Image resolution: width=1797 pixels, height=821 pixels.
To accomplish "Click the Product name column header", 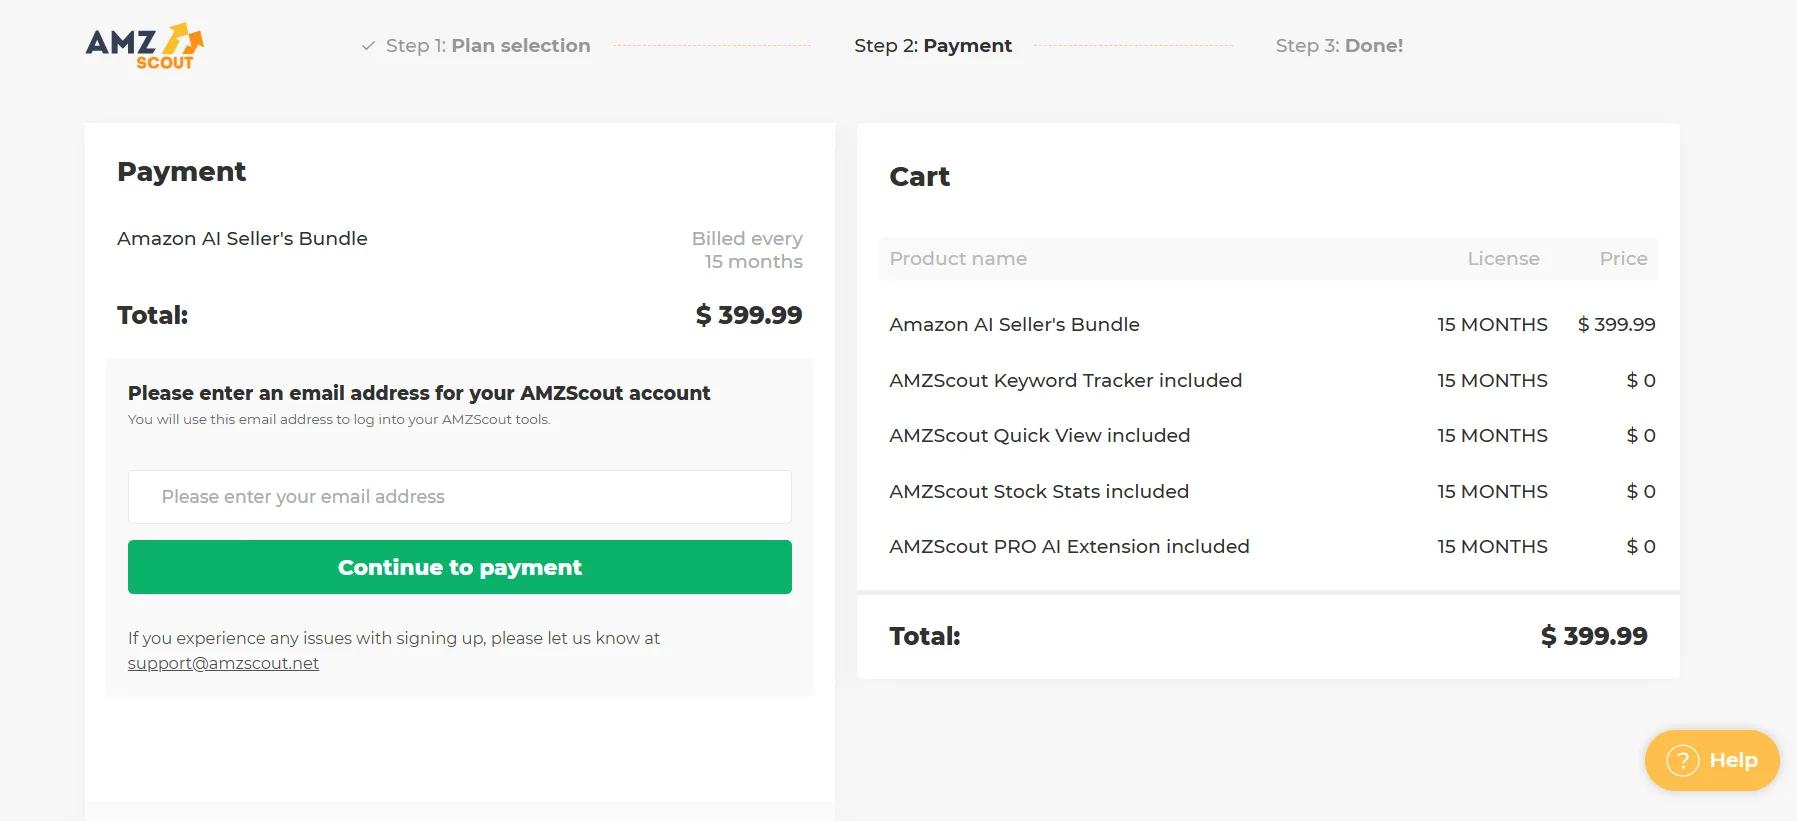I will (x=958, y=259).
